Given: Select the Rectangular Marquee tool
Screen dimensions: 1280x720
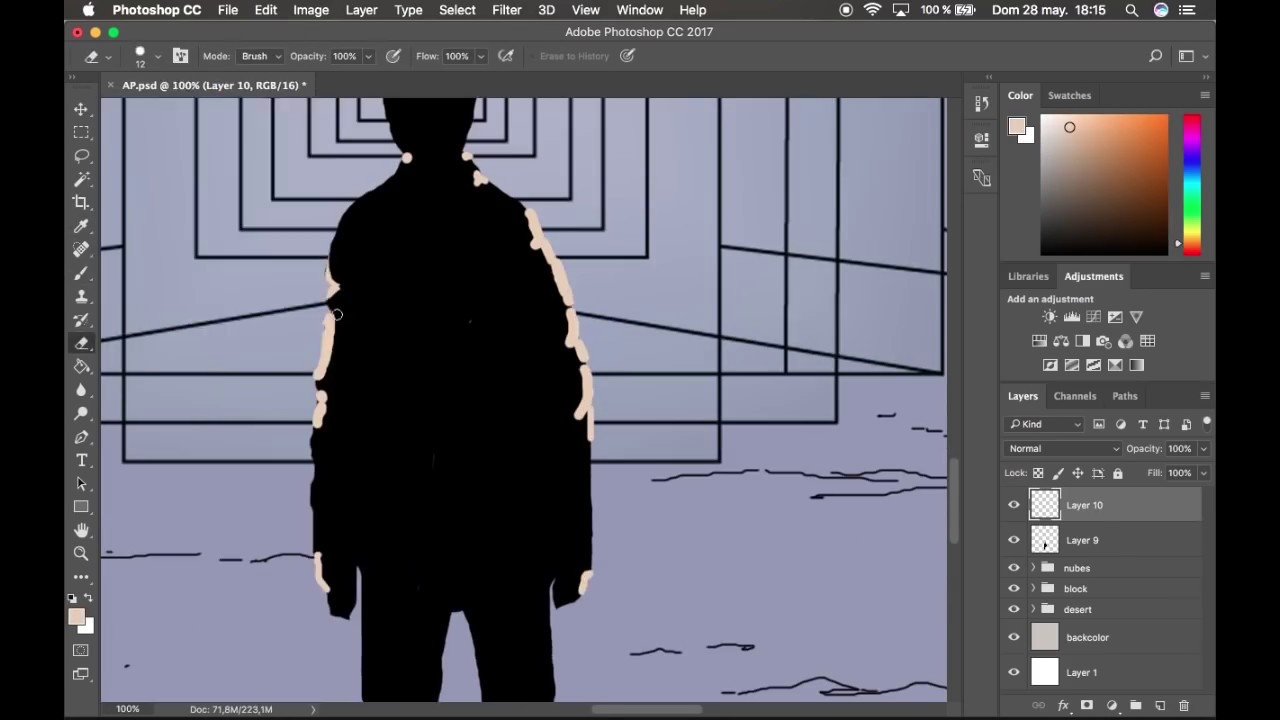Looking at the screenshot, I should (x=81, y=132).
